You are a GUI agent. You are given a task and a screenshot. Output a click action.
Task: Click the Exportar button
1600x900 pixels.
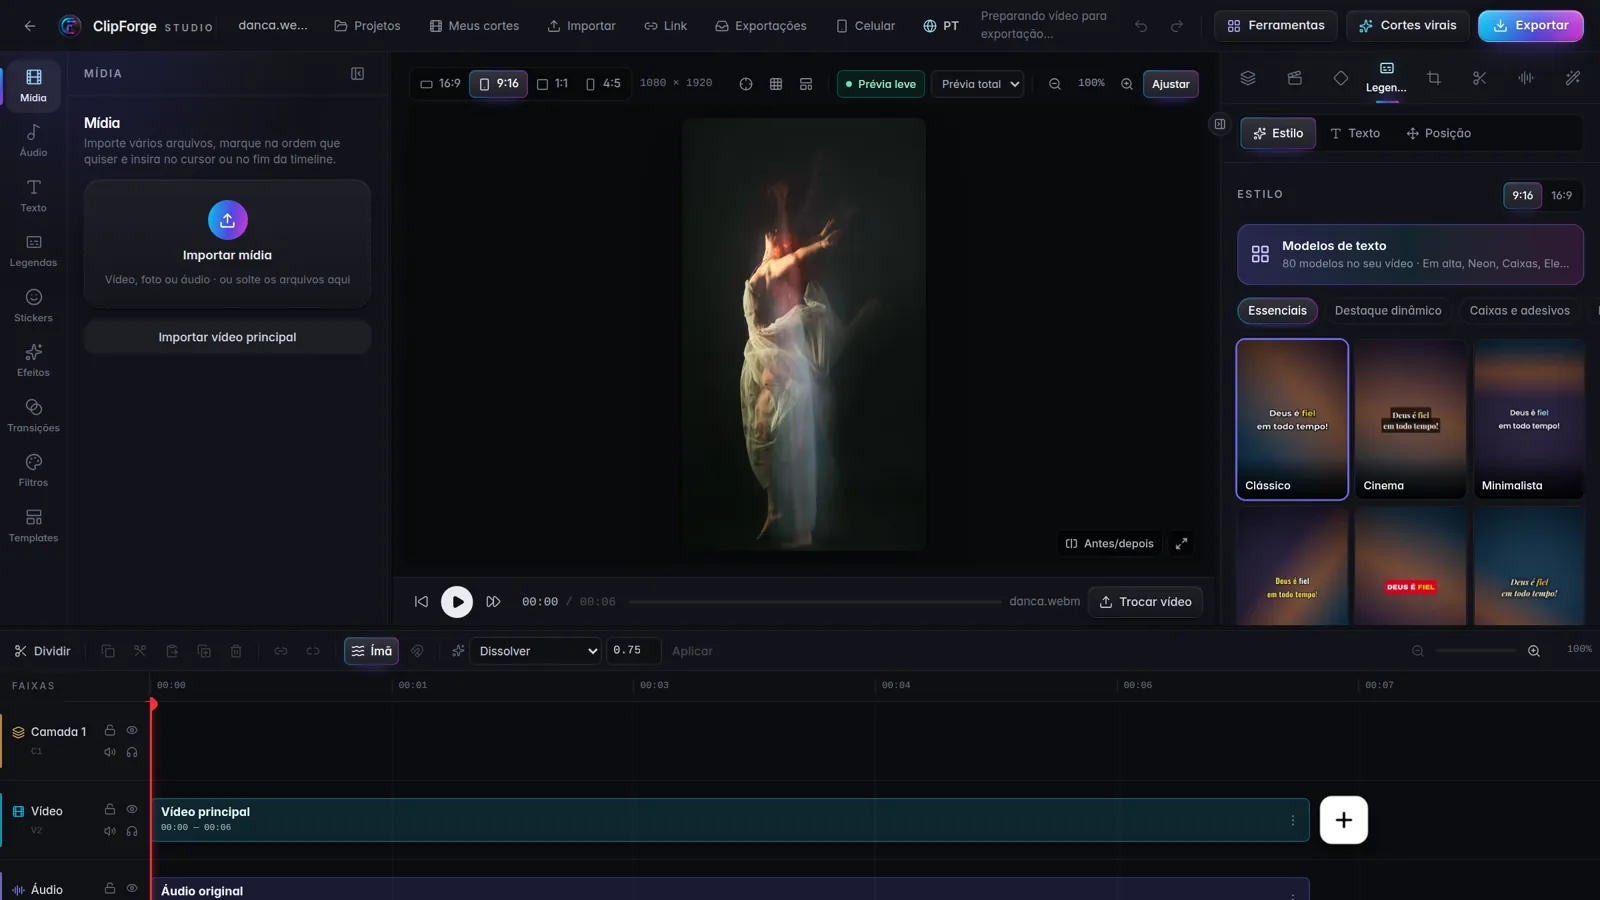point(1530,26)
